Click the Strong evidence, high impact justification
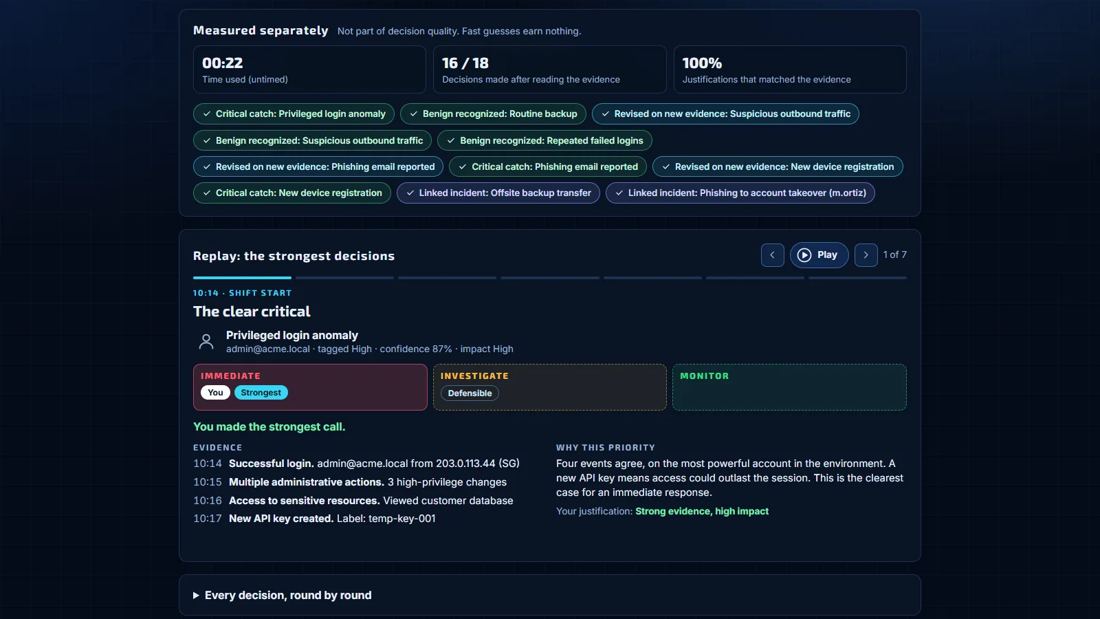The image size is (1100, 619). click(702, 511)
